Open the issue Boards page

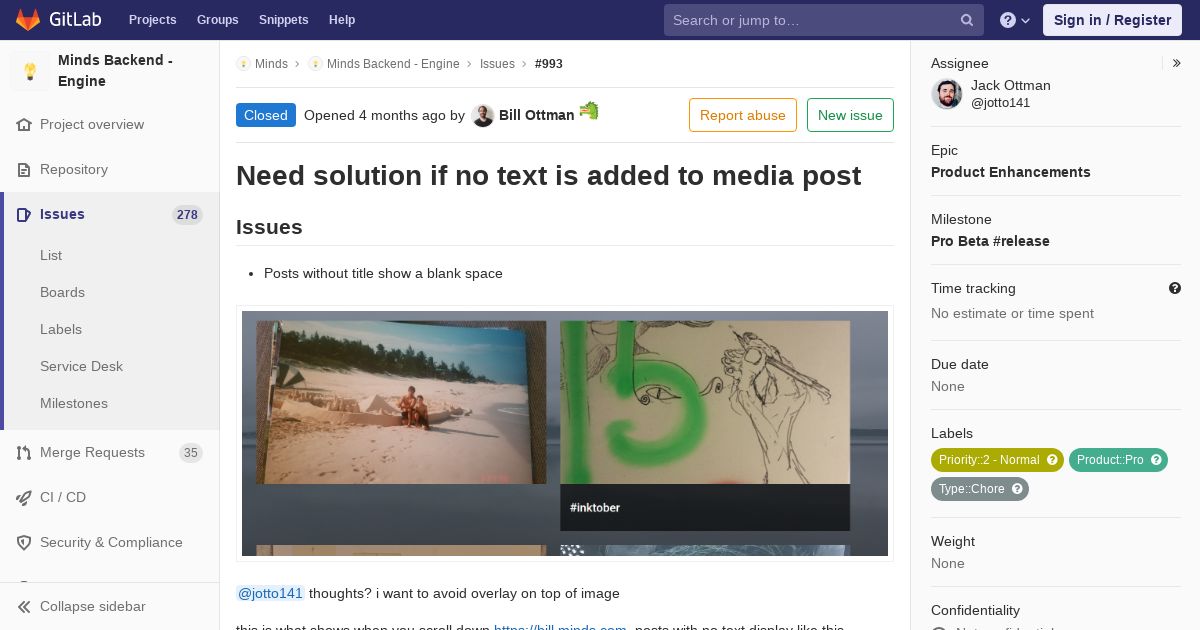[x=62, y=292]
